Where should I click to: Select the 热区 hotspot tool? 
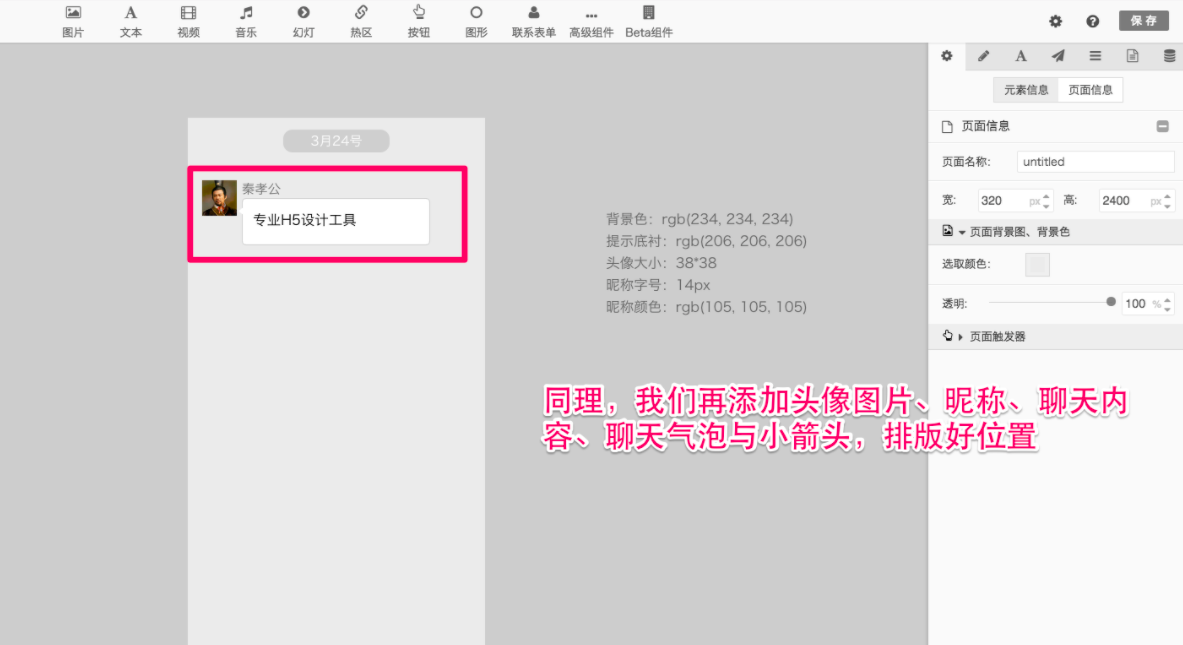(361, 21)
